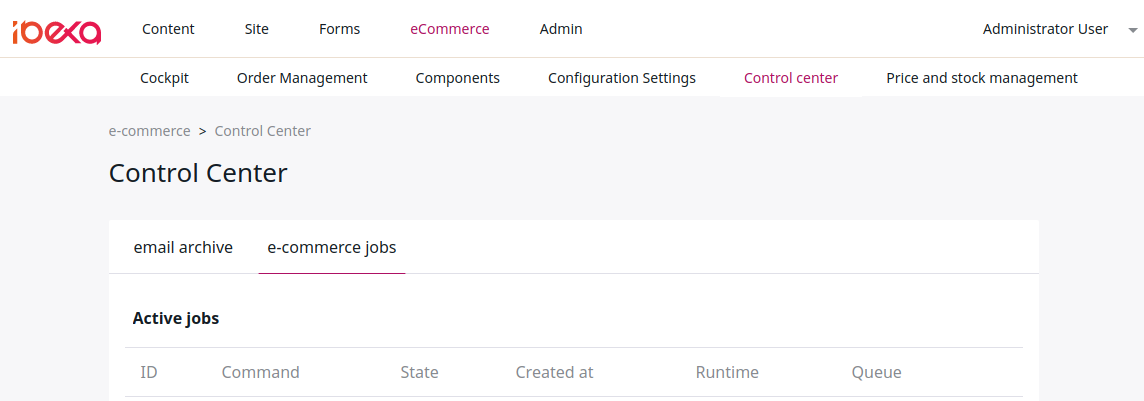The height and width of the screenshot is (401, 1144).
Task: Click the Administrator User name
Action: pyautogui.click(x=1046, y=29)
